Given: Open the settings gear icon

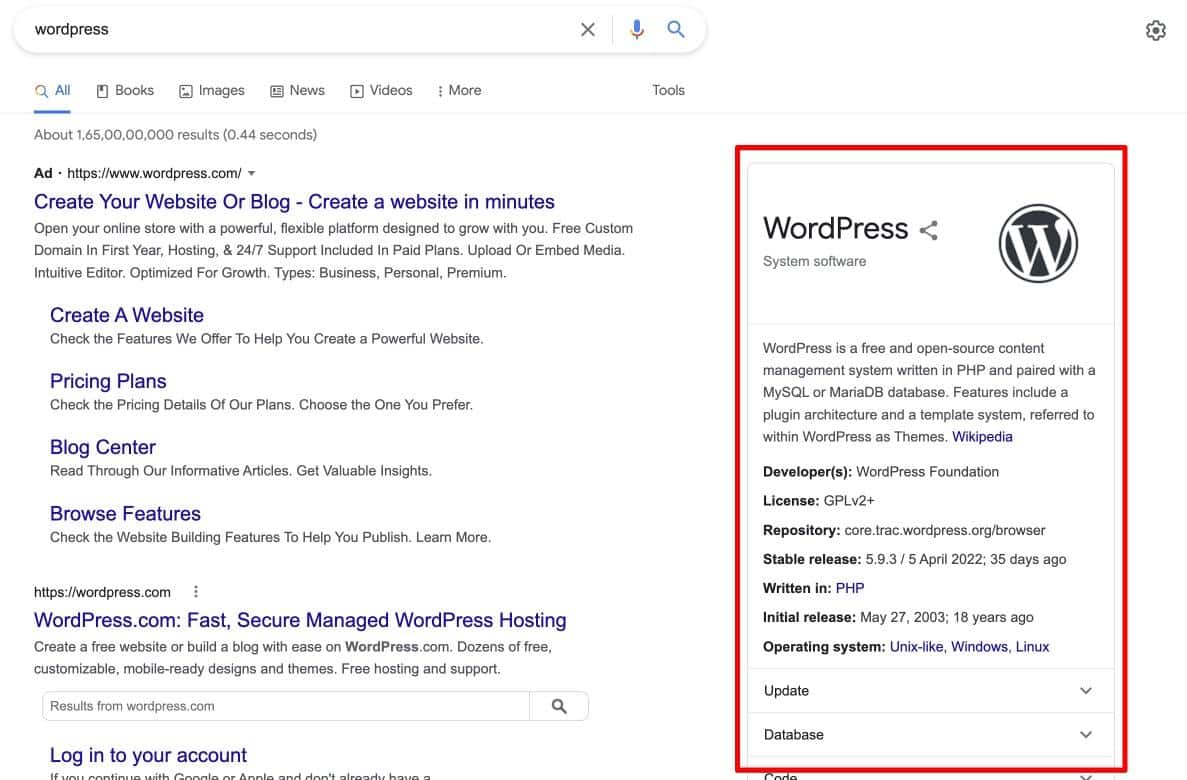Looking at the screenshot, I should tap(1155, 31).
